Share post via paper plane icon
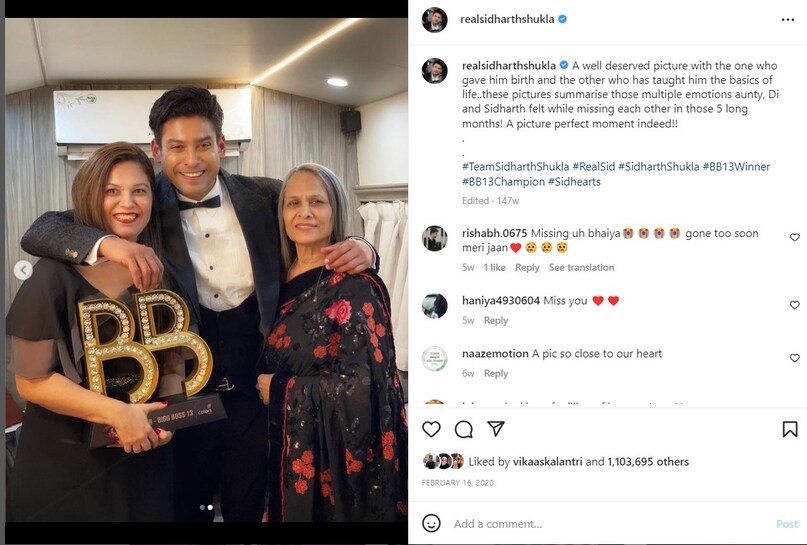807x545 pixels. (x=496, y=429)
